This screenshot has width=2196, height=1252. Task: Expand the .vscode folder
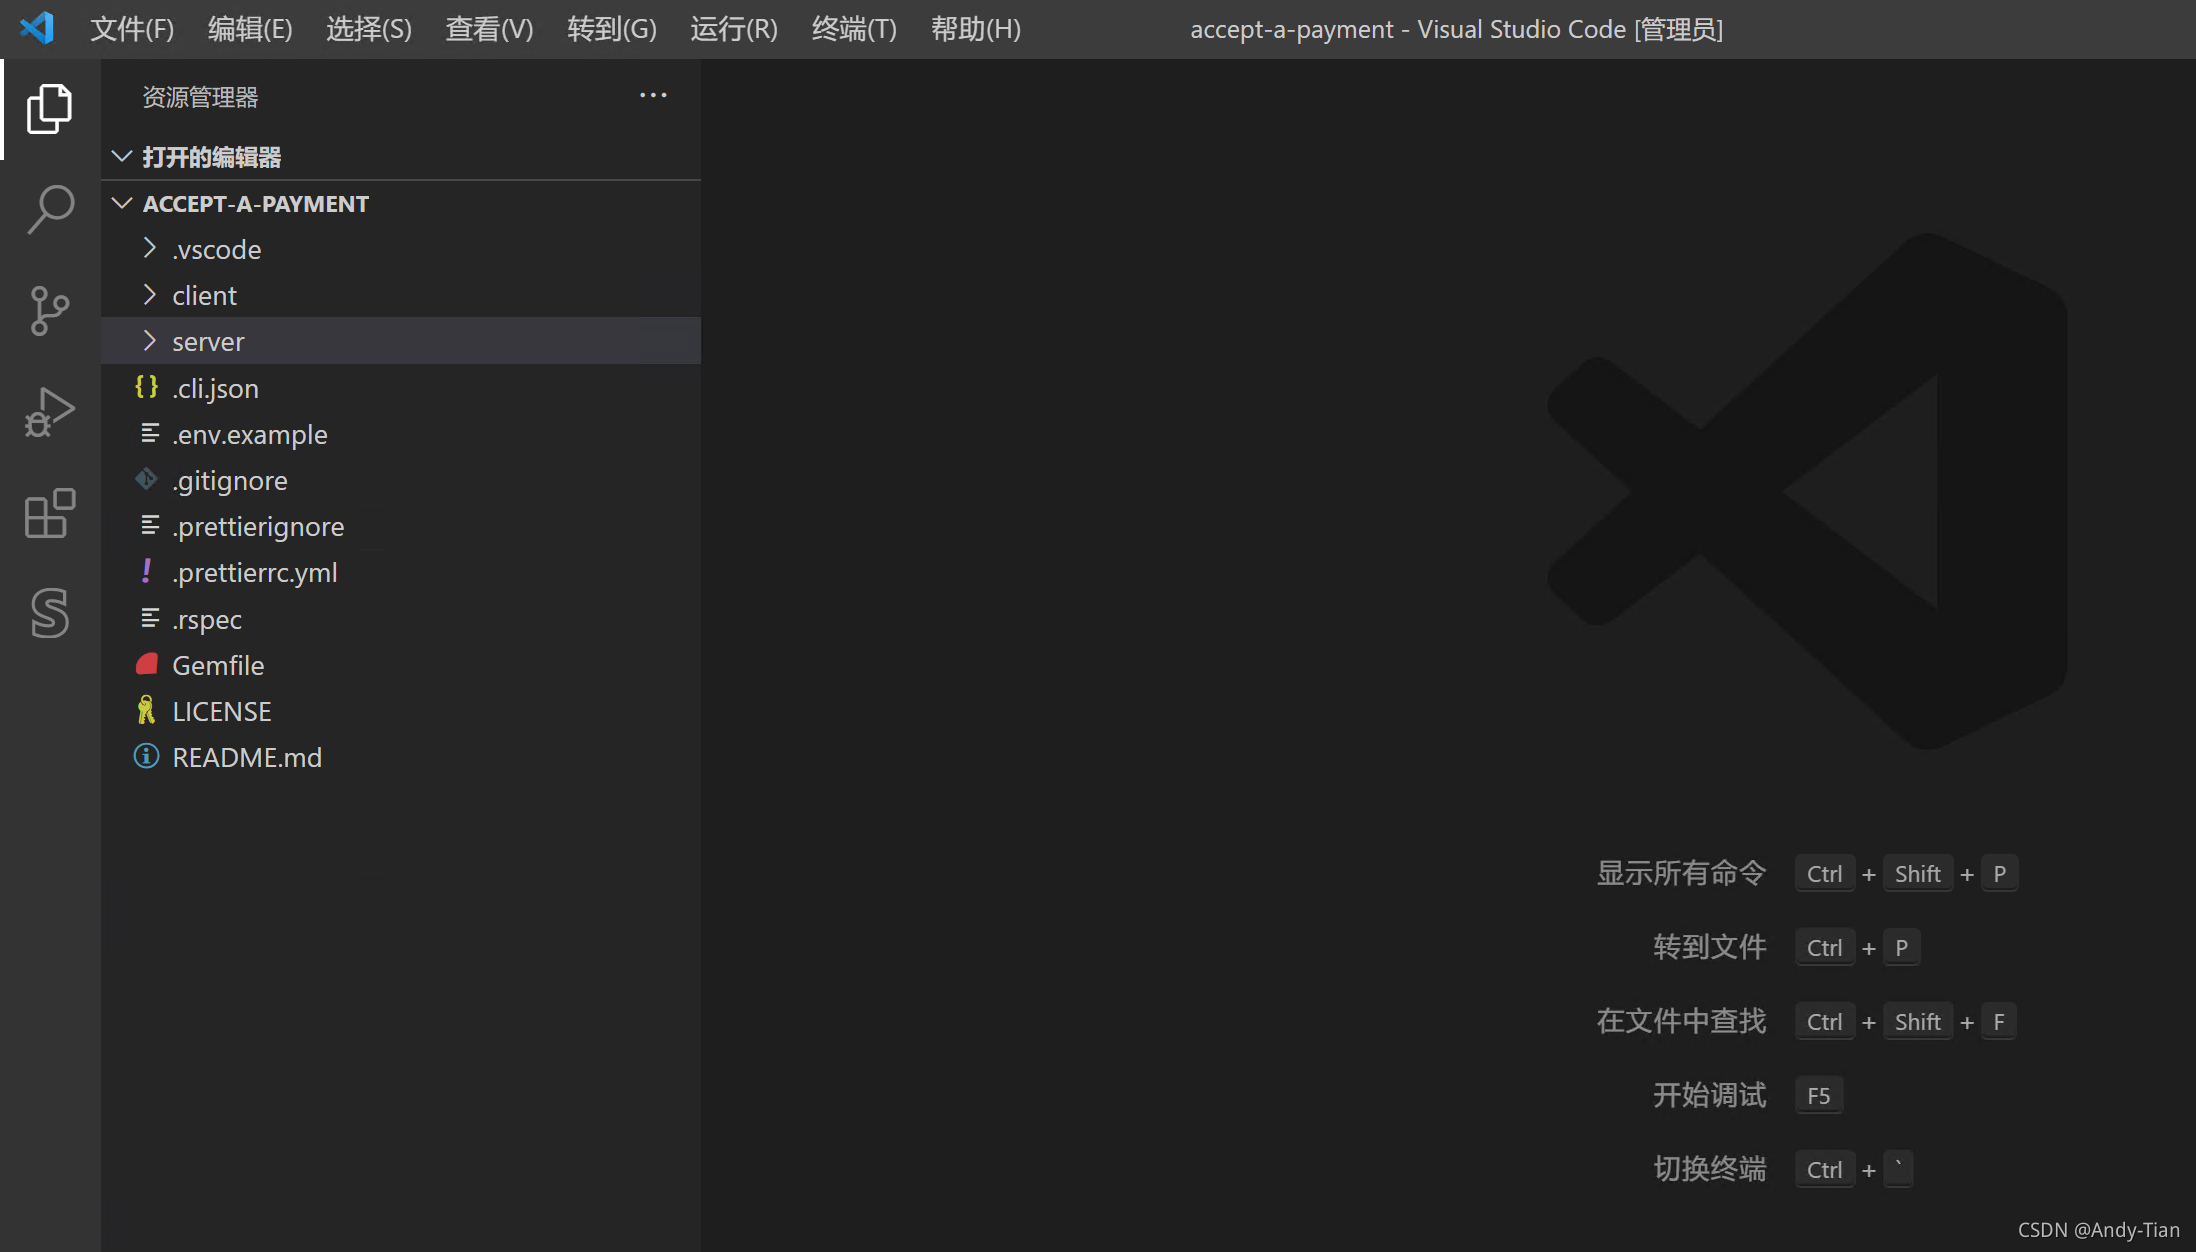pyautogui.click(x=215, y=250)
